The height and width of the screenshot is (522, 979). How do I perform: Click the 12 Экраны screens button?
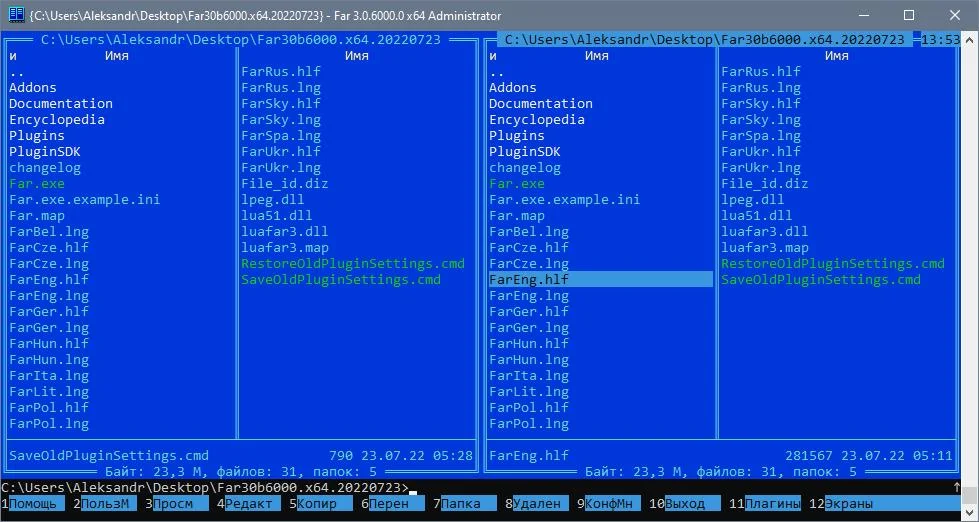click(848, 504)
